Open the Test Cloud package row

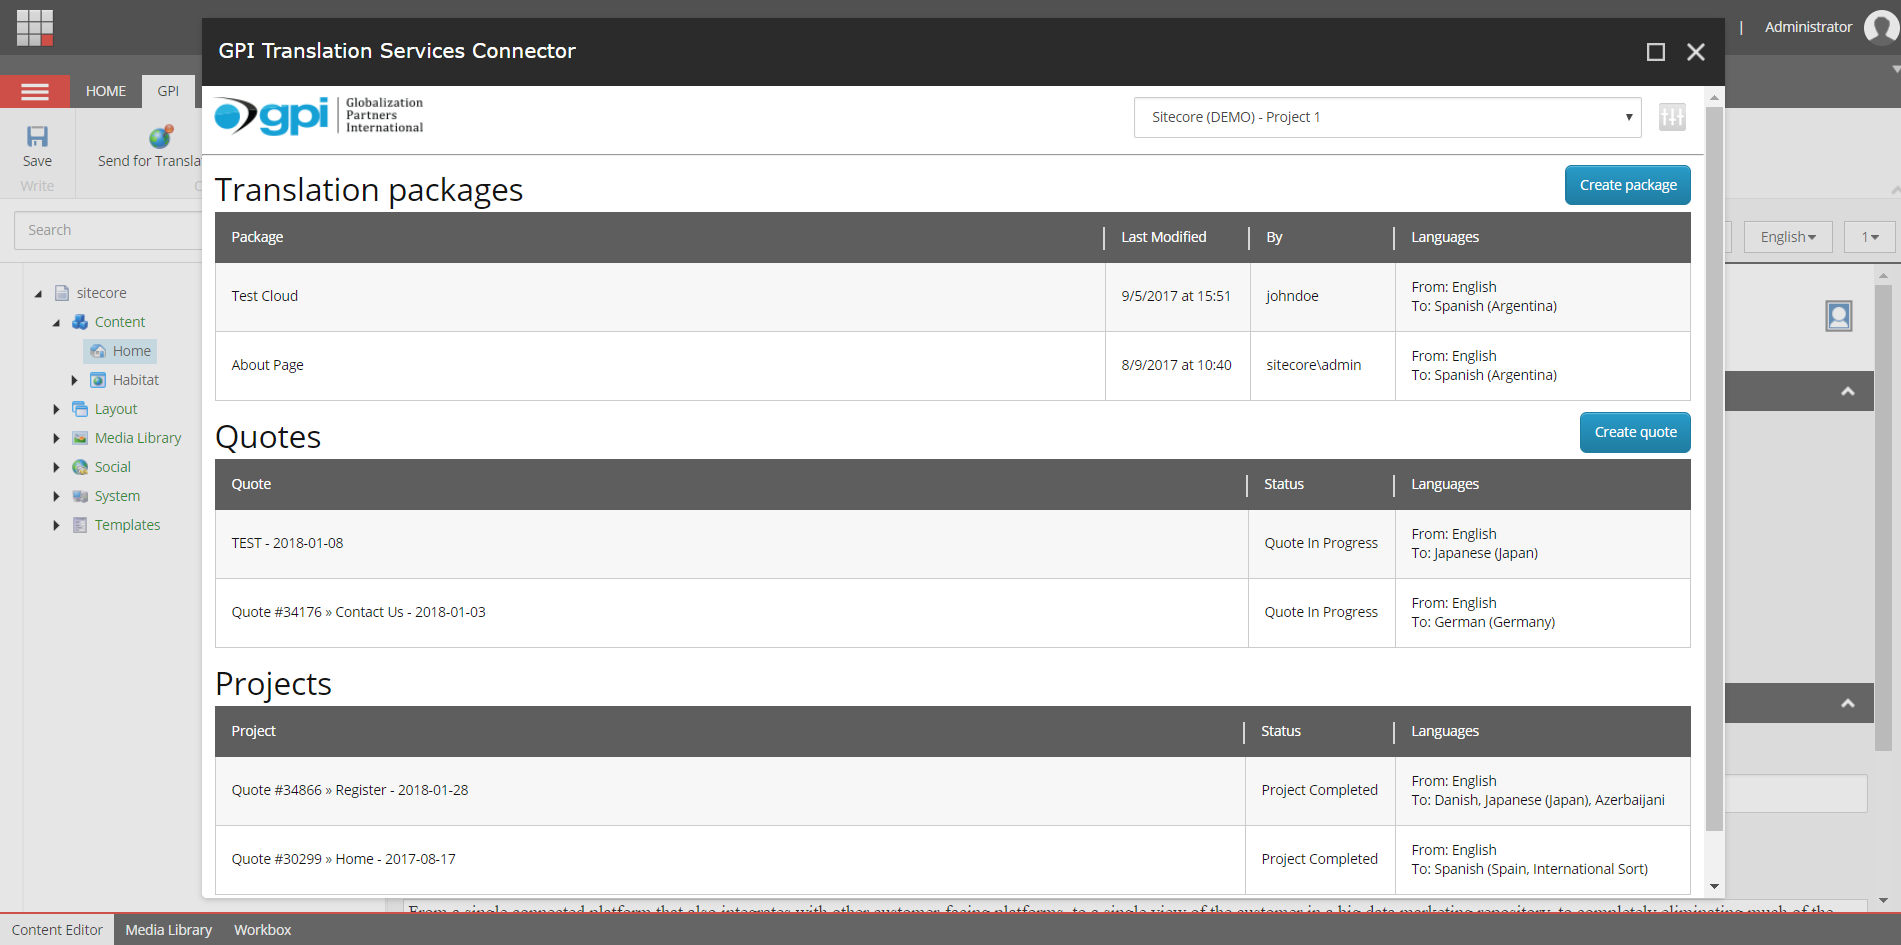[x=952, y=297]
